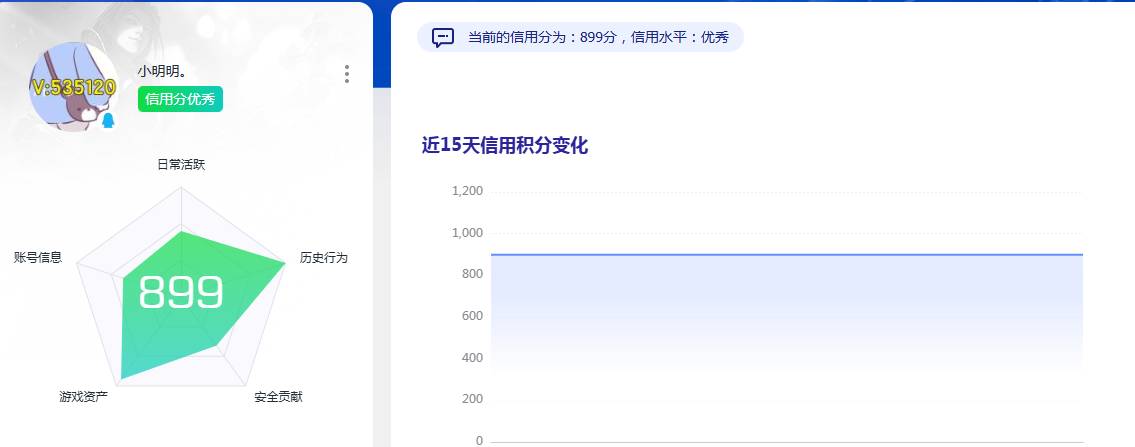Viewport: 1135px width, 447px height.
Task: Click the username 小明明。
Action: [163, 71]
